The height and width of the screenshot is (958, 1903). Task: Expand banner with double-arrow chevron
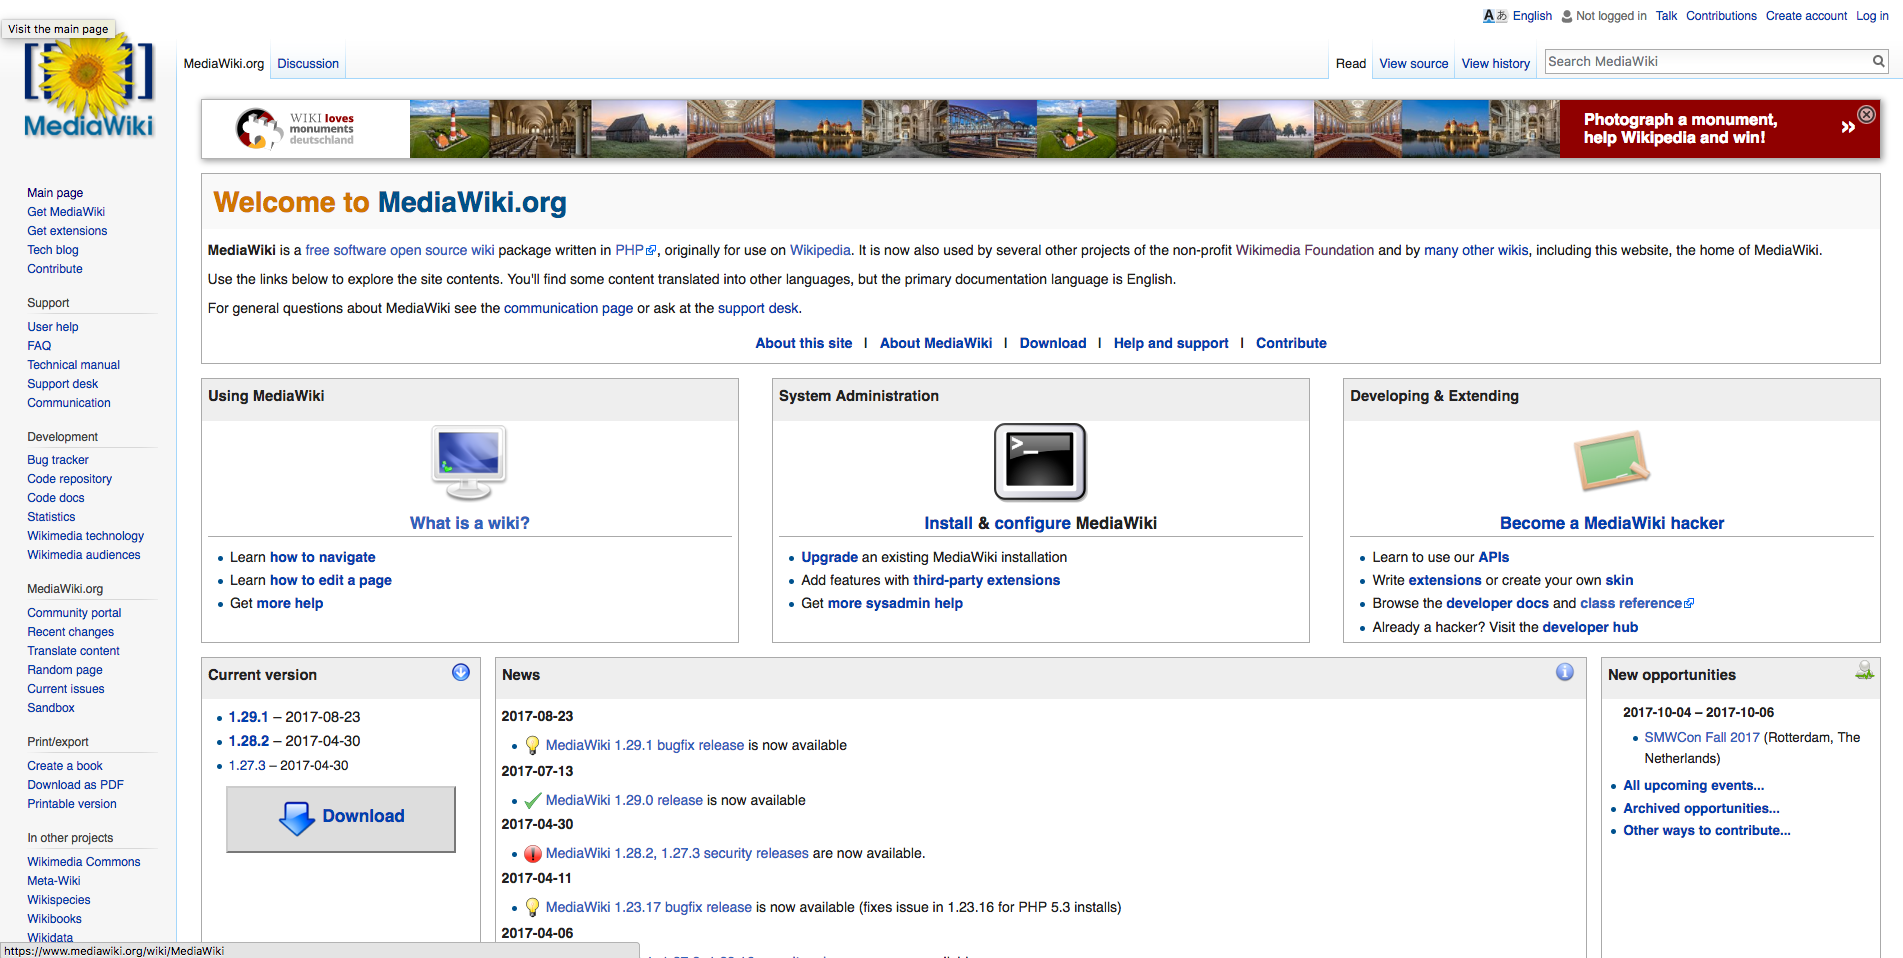(1848, 127)
